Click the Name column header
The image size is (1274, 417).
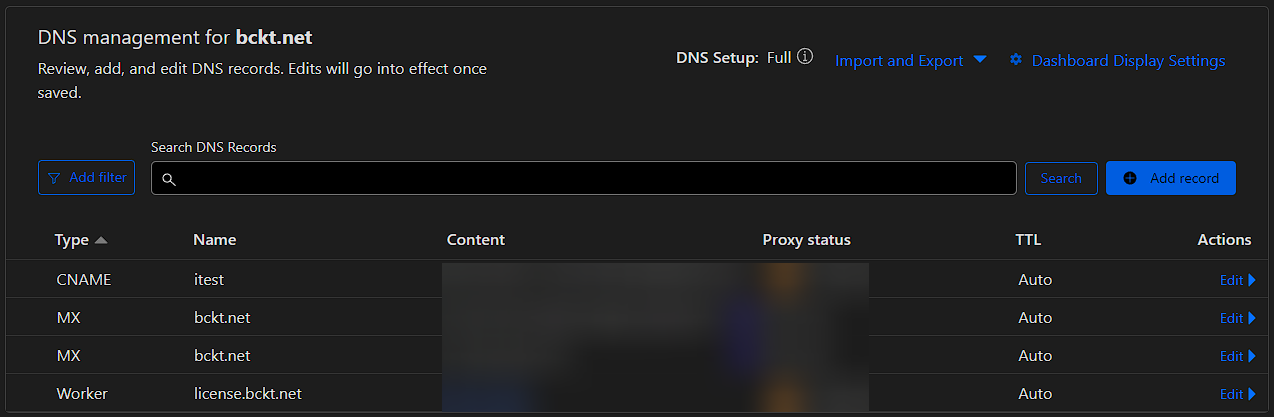[x=215, y=240]
